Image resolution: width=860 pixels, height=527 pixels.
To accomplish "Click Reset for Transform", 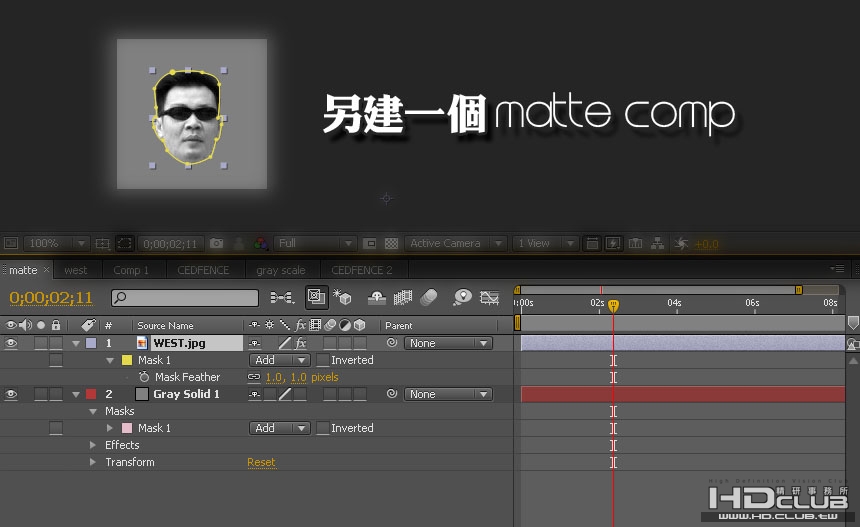I will [x=261, y=462].
